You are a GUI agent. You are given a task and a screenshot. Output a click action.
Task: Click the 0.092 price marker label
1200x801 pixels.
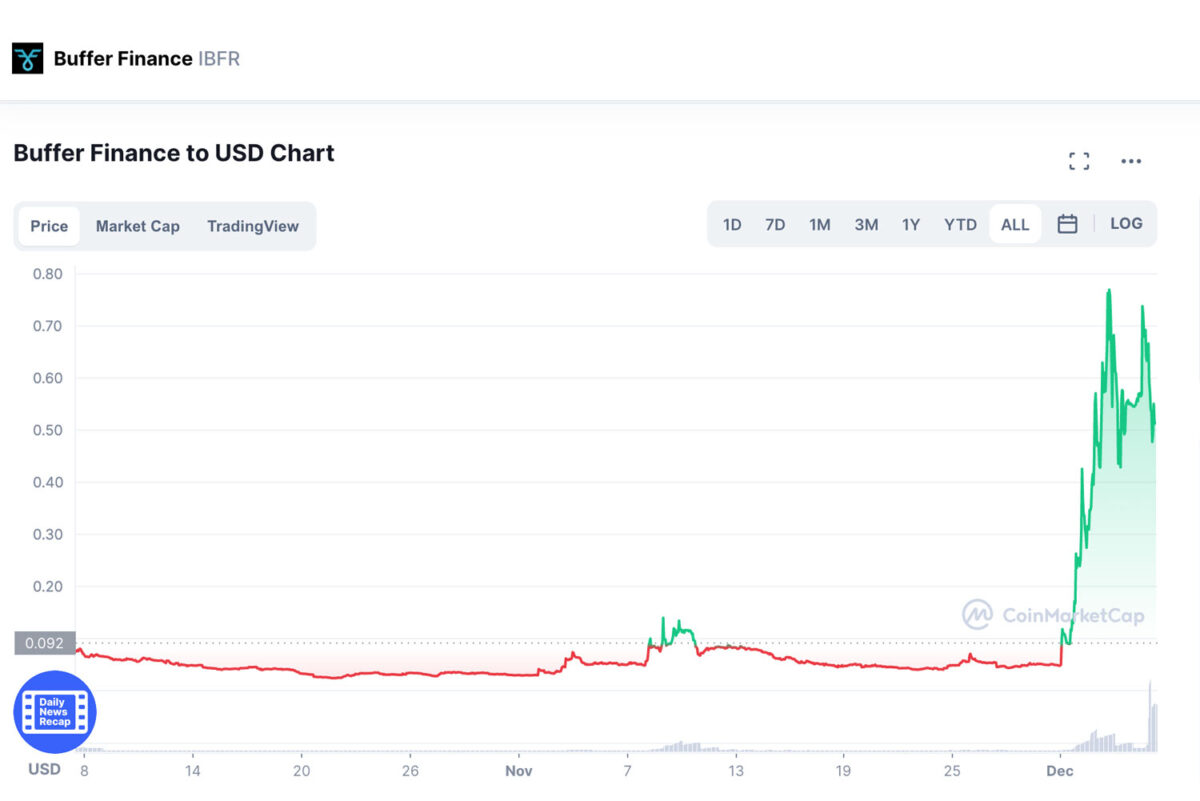45,643
